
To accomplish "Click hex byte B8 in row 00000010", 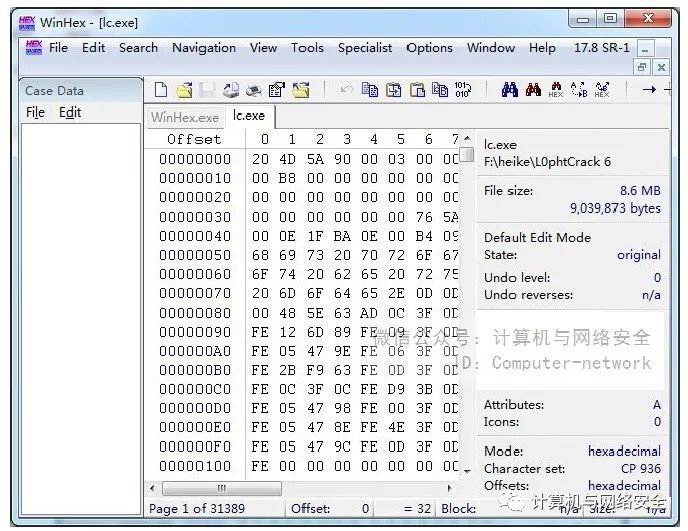I will pyautogui.click(x=287, y=178).
